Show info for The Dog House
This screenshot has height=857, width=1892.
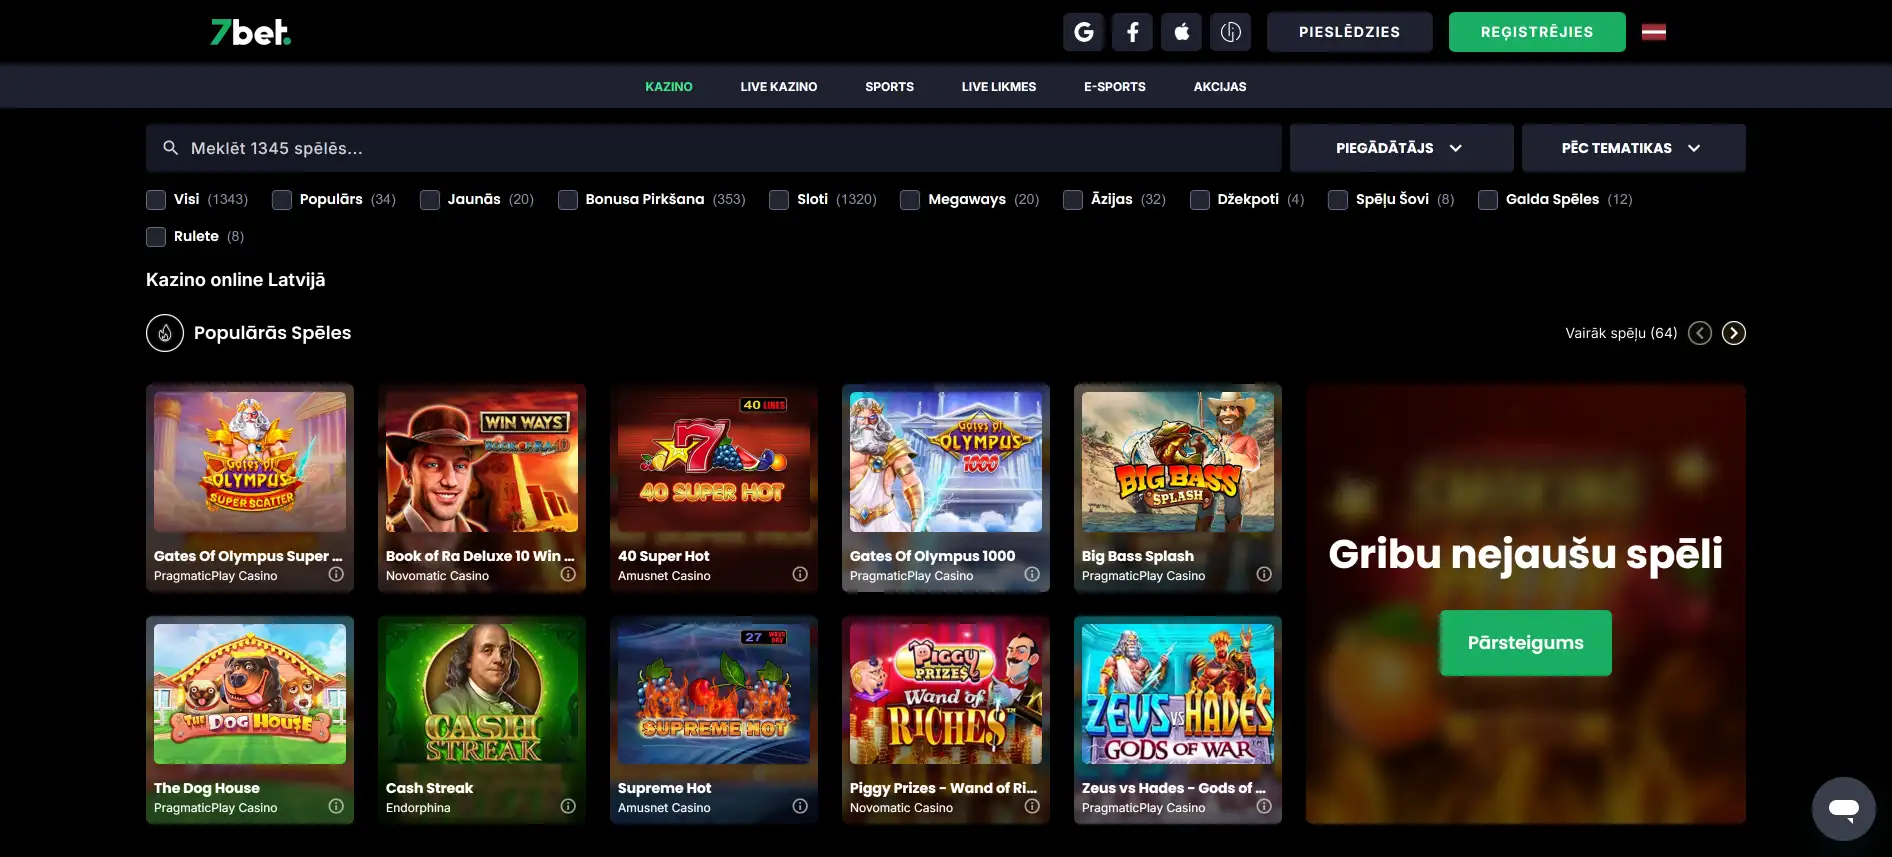click(336, 806)
